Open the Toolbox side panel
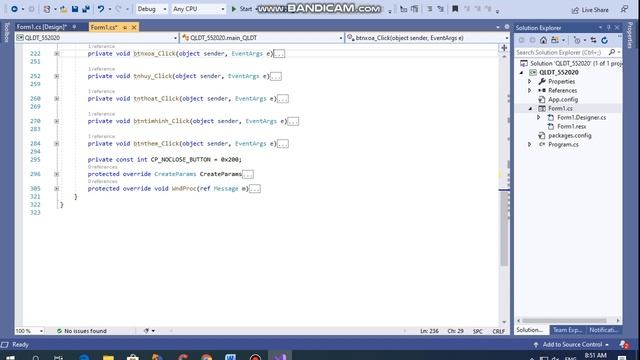 click(x=6, y=33)
